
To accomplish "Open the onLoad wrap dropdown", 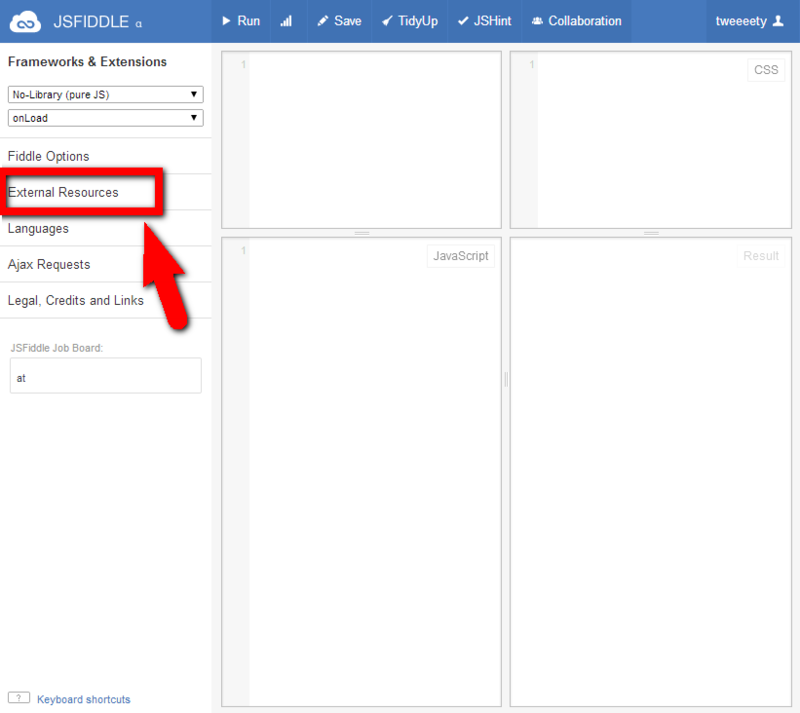I will click(106, 118).
